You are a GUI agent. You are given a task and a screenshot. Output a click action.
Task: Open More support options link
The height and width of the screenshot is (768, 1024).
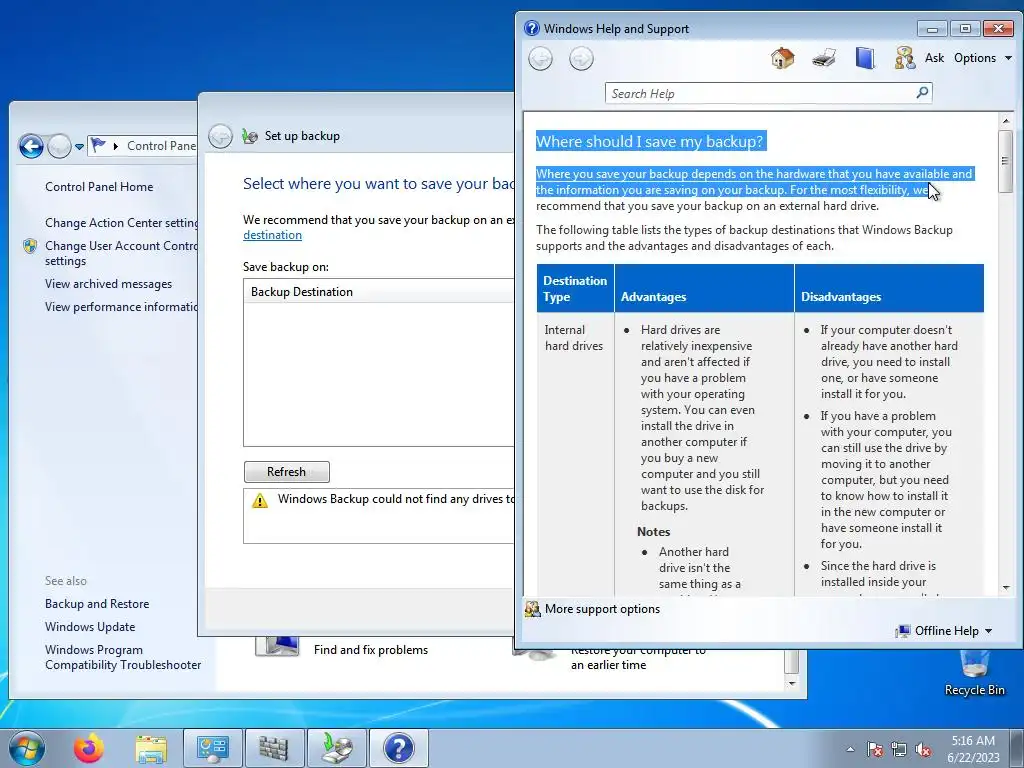(x=602, y=609)
